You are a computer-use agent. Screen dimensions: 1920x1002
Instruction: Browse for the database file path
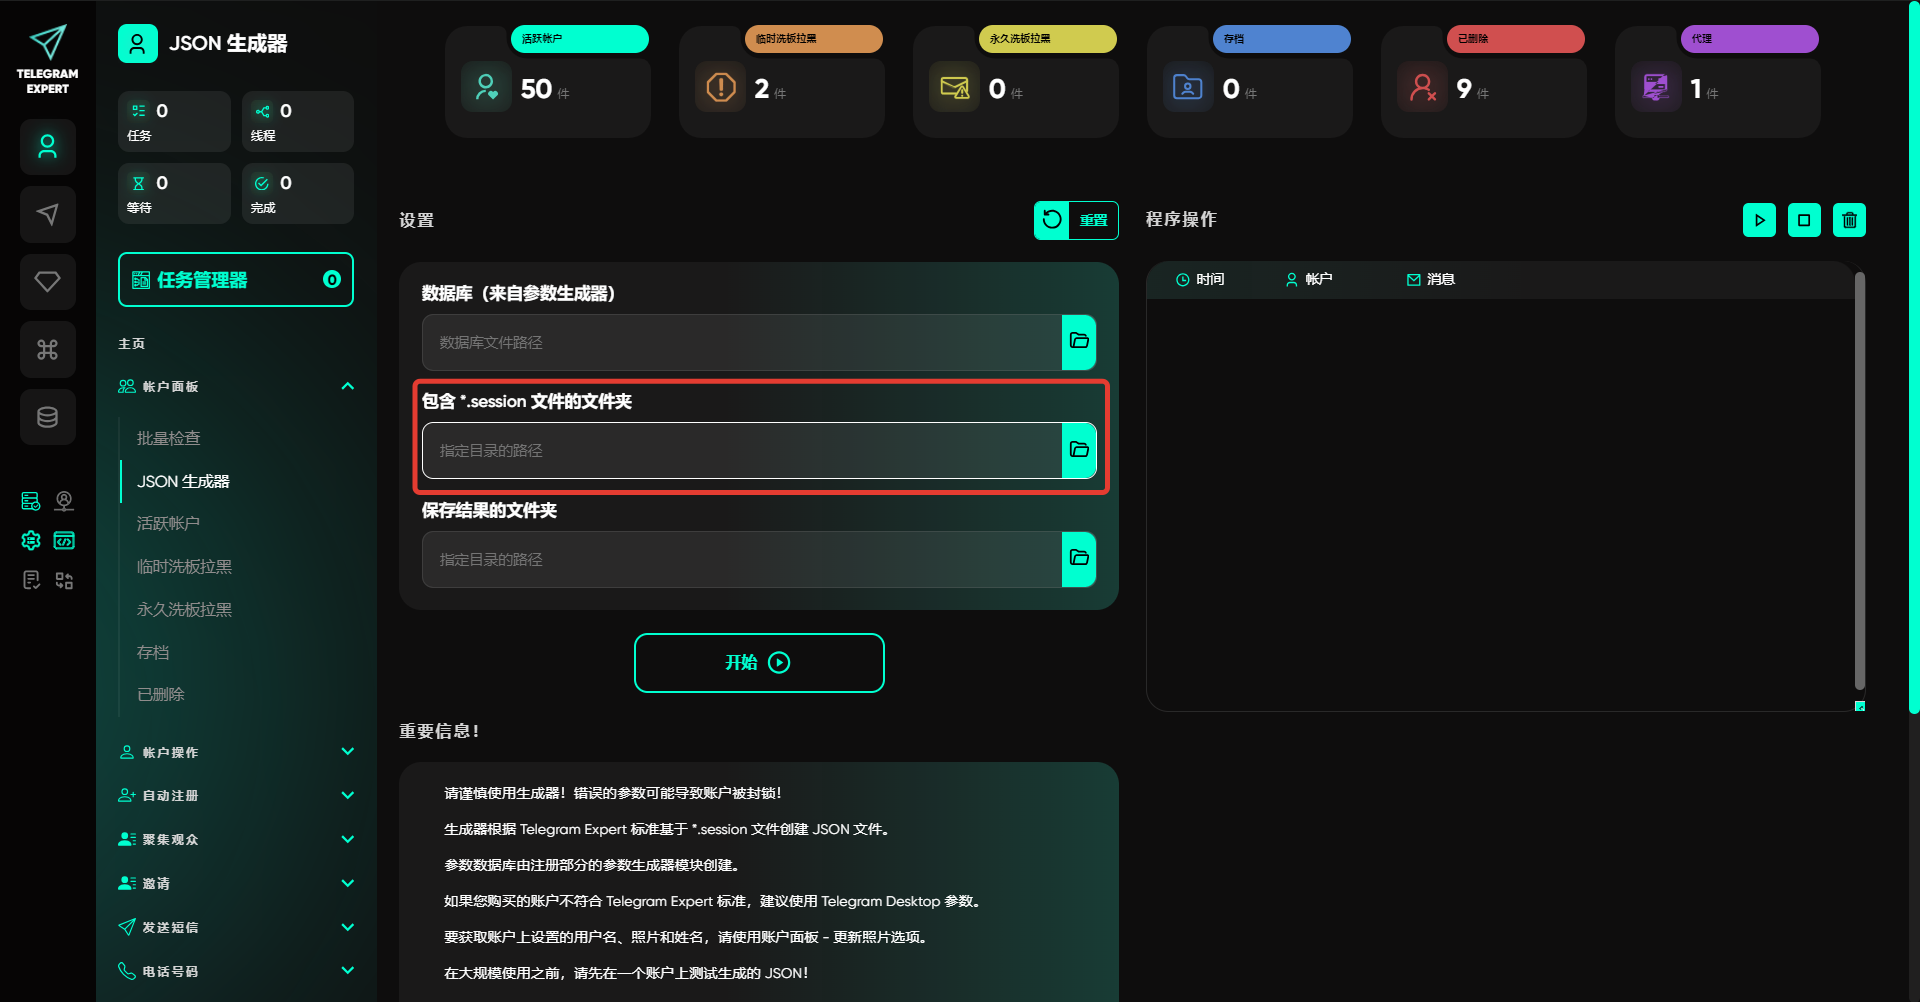[x=1079, y=342]
